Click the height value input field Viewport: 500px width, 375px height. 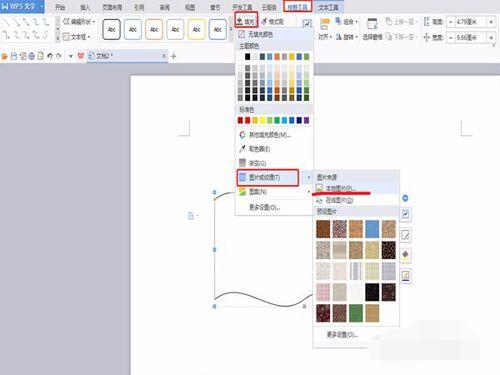pyautogui.click(x=468, y=22)
